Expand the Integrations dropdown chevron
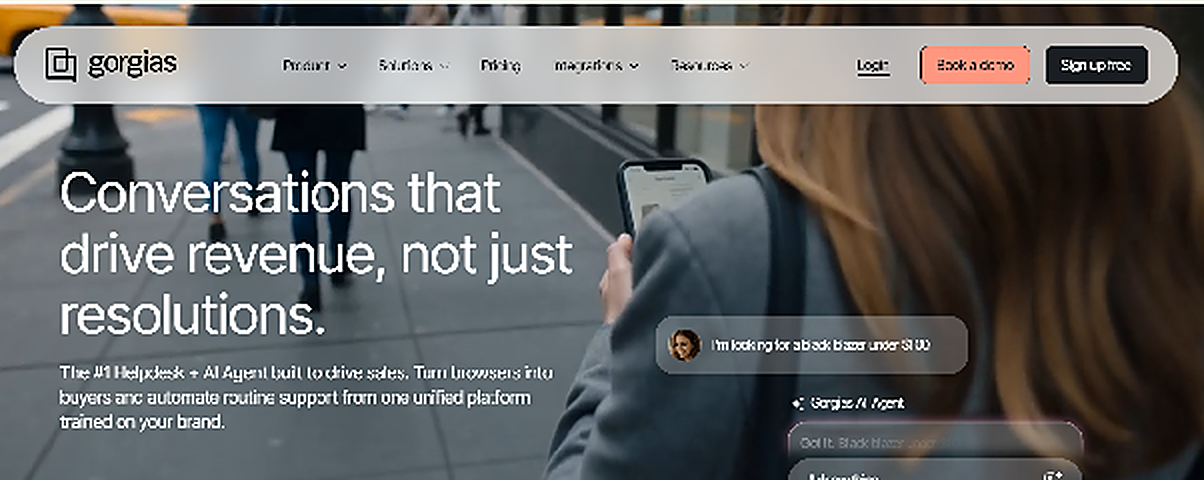1204x480 pixels. coord(634,66)
